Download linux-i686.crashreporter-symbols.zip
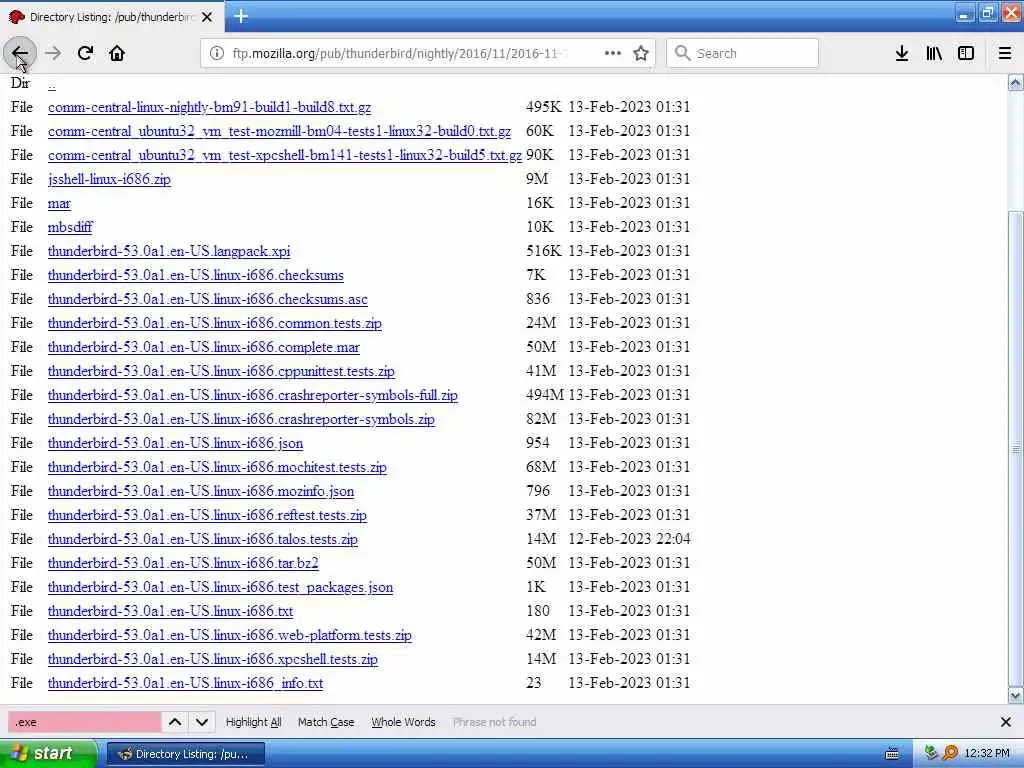Screen dimensions: 1024x768 tap(241, 419)
